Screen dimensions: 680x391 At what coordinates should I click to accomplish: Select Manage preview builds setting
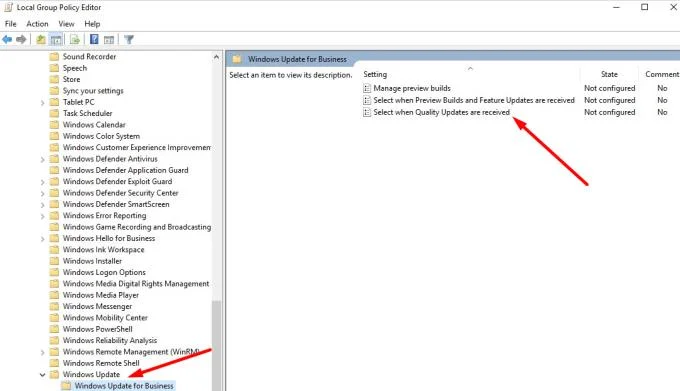point(412,88)
